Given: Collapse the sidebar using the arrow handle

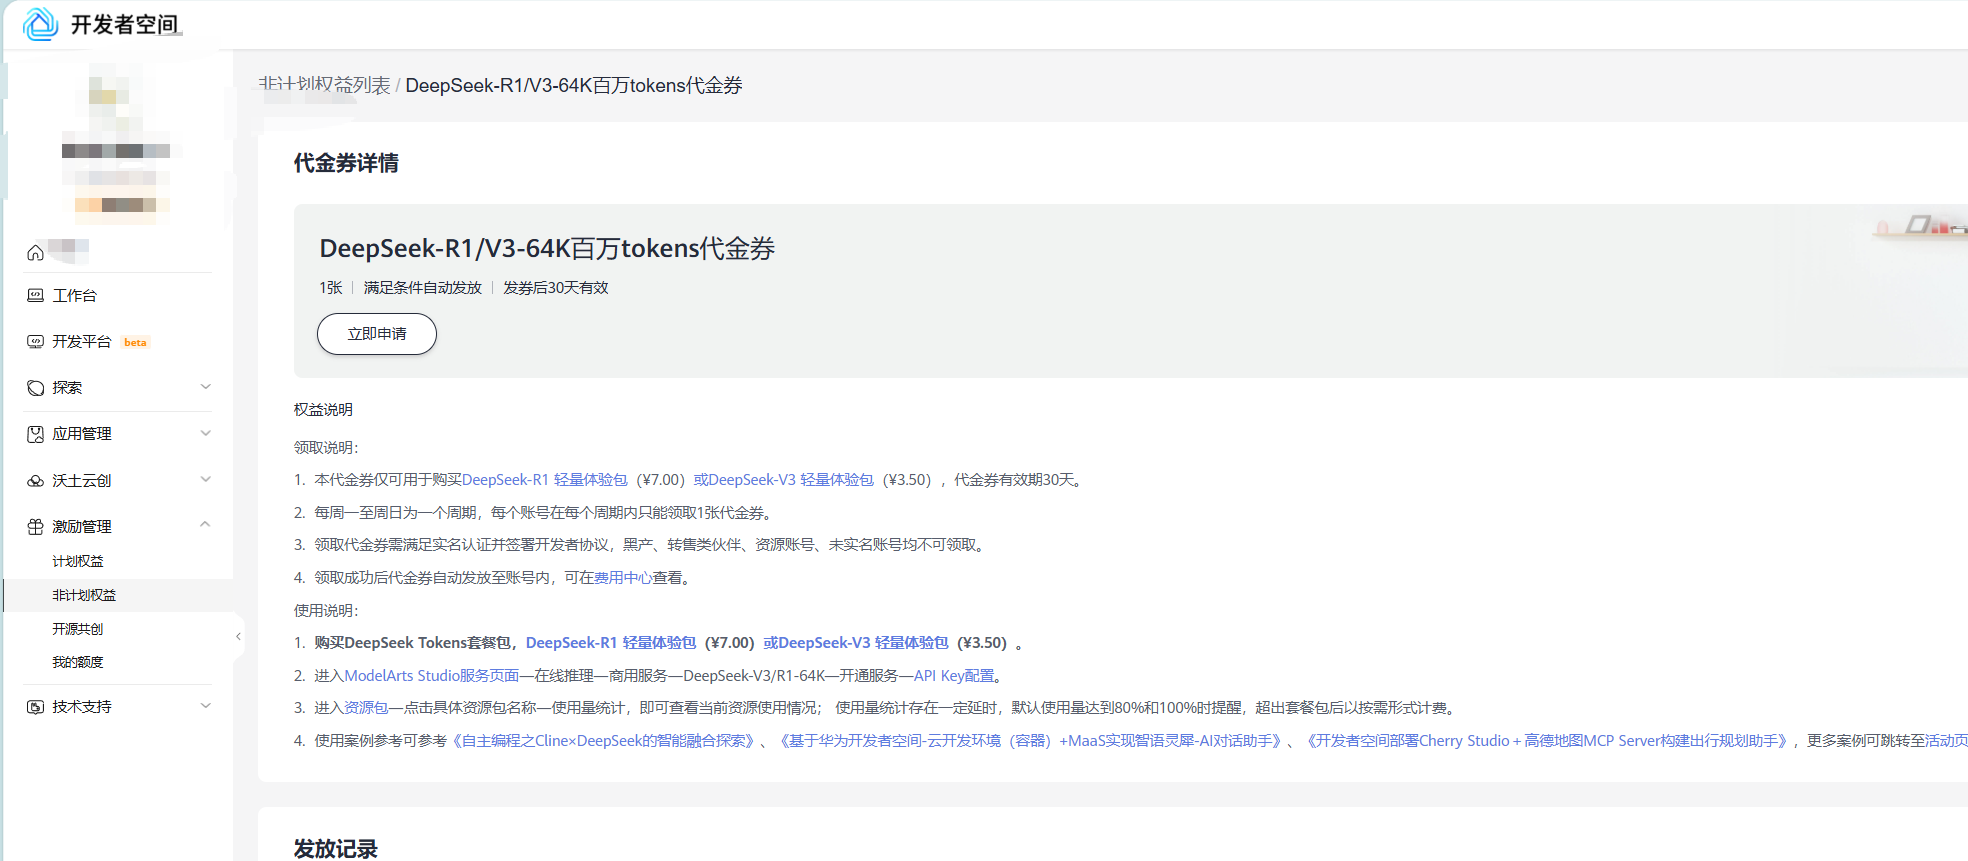Looking at the screenshot, I should [238, 636].
